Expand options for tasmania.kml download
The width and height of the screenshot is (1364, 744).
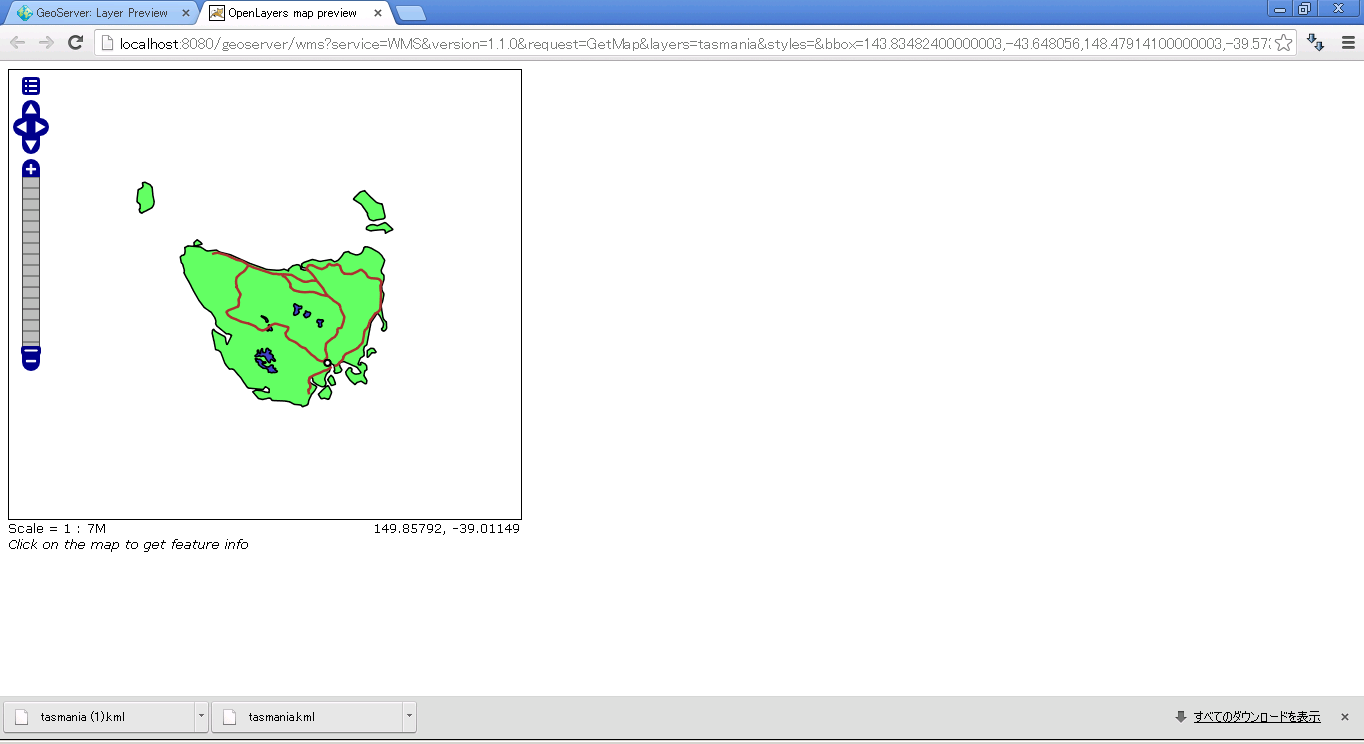coord(408,717)
